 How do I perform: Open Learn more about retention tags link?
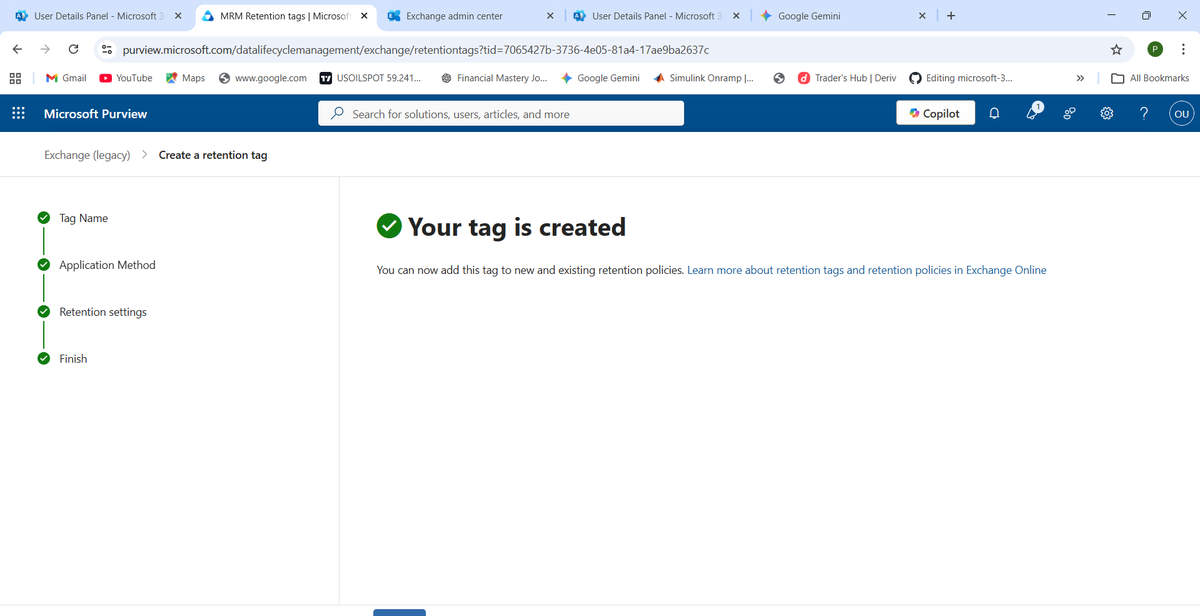pyautogui.click(x=867, y=270)
